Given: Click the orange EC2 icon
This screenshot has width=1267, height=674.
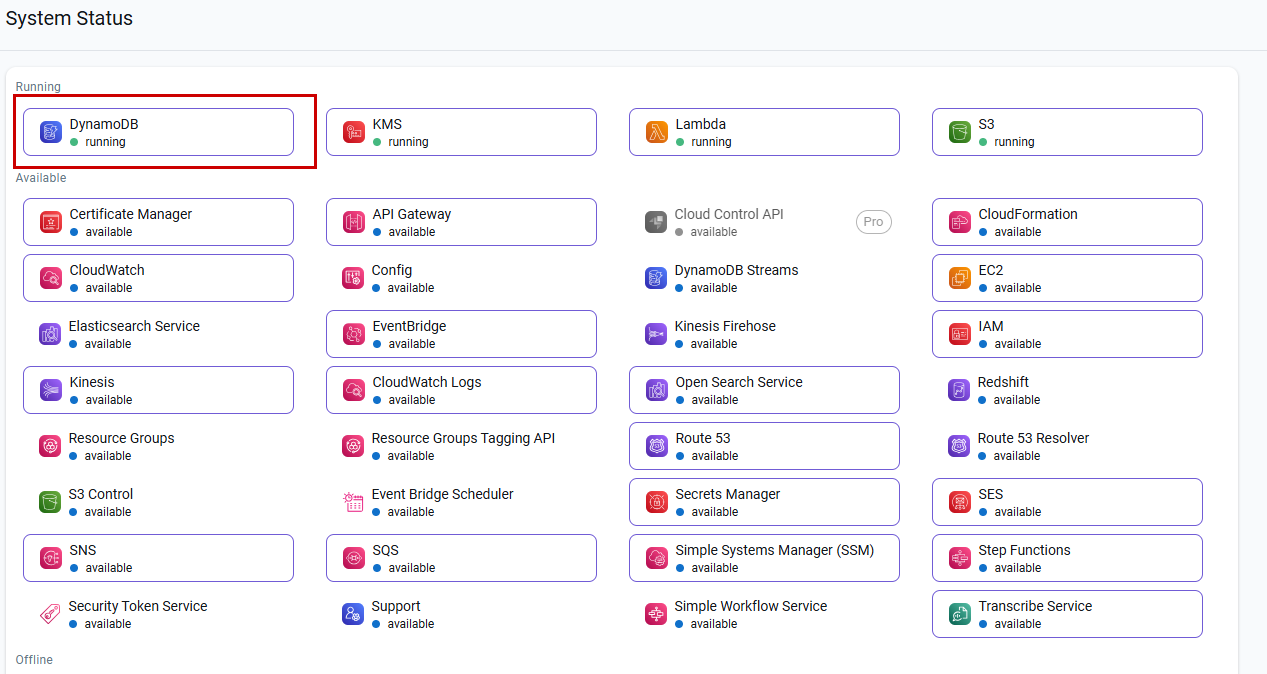Looking at the screenshot, I should (960, 278).
